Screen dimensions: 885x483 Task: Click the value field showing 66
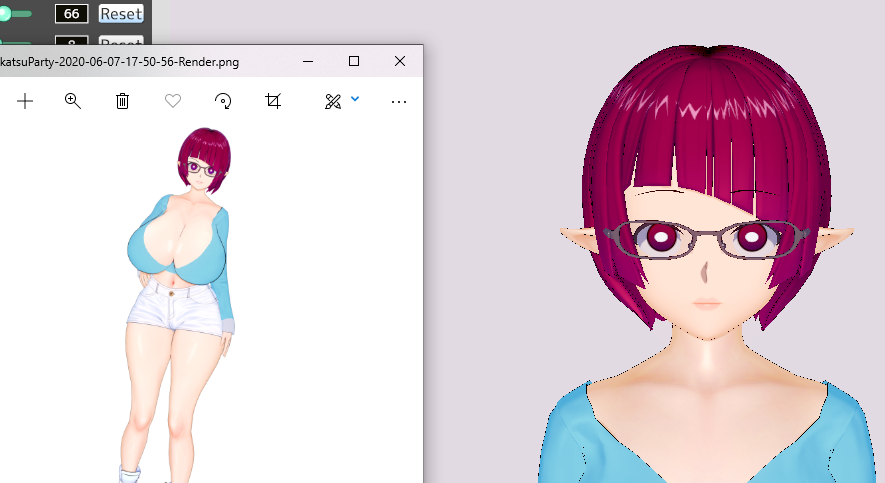[x=72, y=14]
